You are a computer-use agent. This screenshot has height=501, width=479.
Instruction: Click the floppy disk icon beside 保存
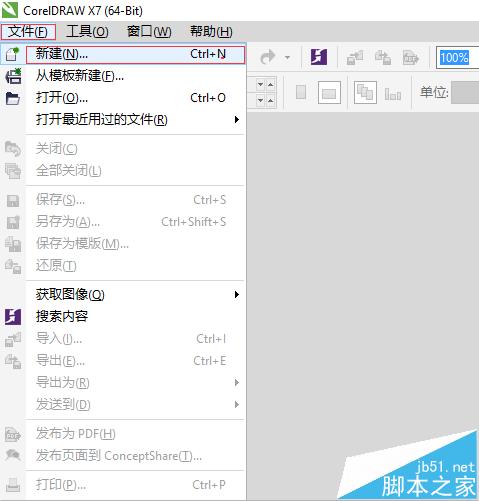tap(13, 201)
